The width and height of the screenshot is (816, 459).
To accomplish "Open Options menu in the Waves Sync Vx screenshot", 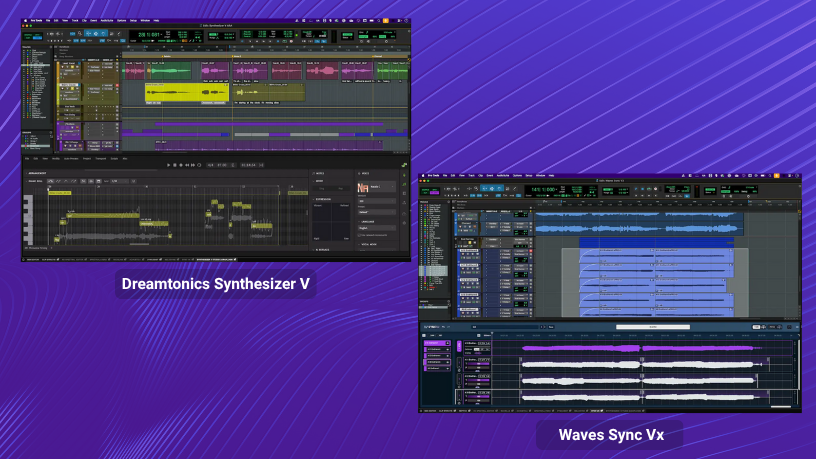I will click(x=517, y=175).
